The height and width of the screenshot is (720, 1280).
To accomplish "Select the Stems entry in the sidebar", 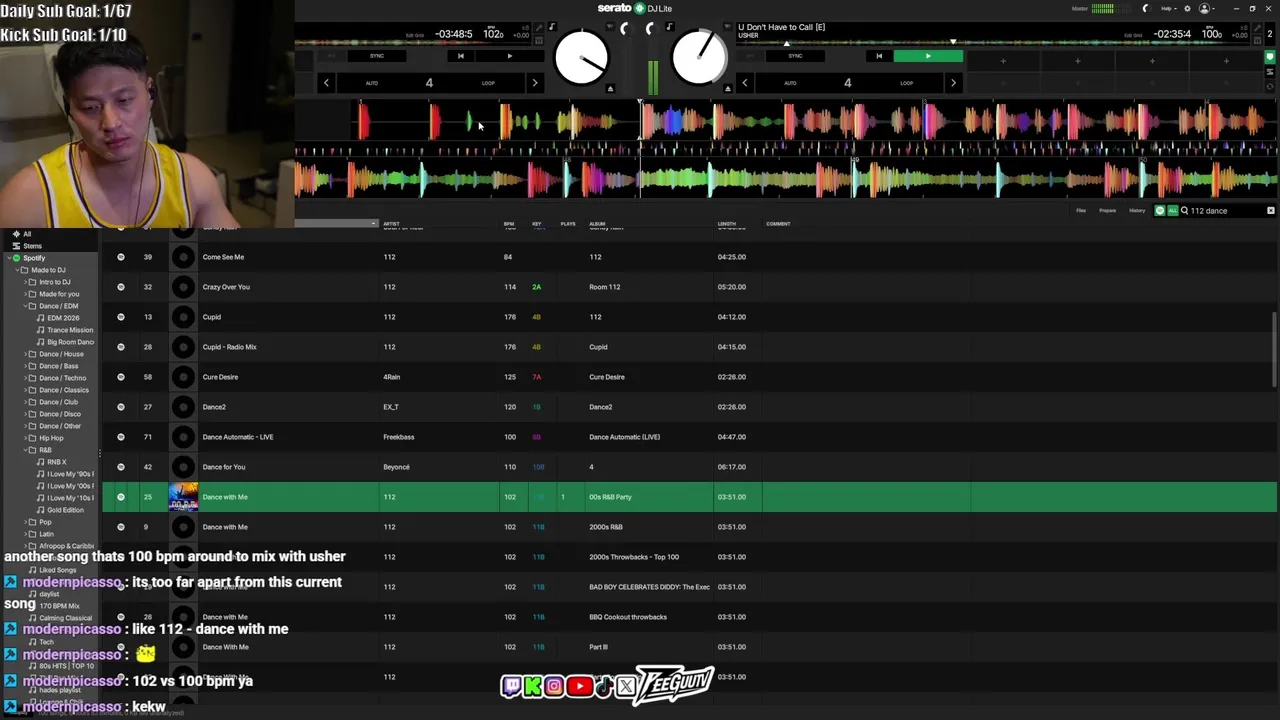I will pyautogui.click(x=33, y=246).
